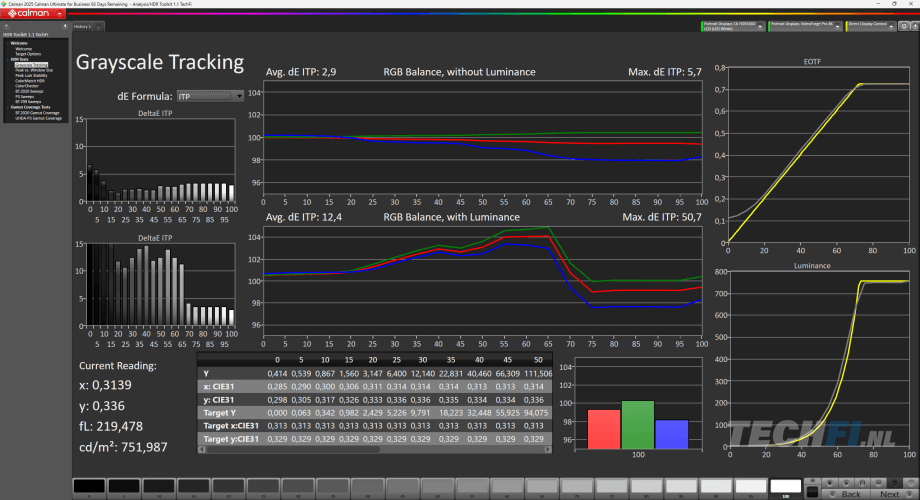
Task: Click the Luminance chart
Action: (820, 359)
